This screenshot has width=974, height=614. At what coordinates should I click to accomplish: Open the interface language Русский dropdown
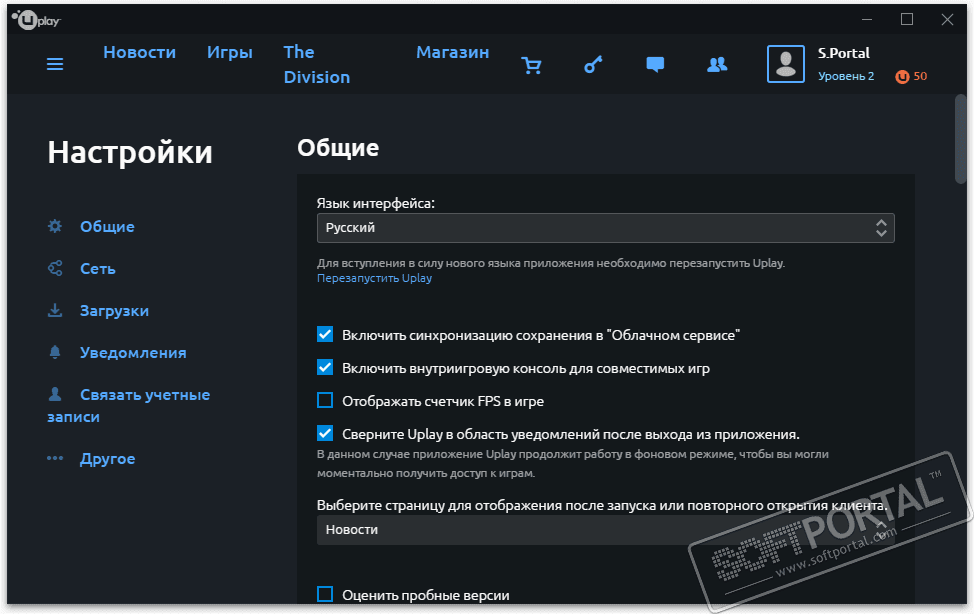click(x=606, y=228)
